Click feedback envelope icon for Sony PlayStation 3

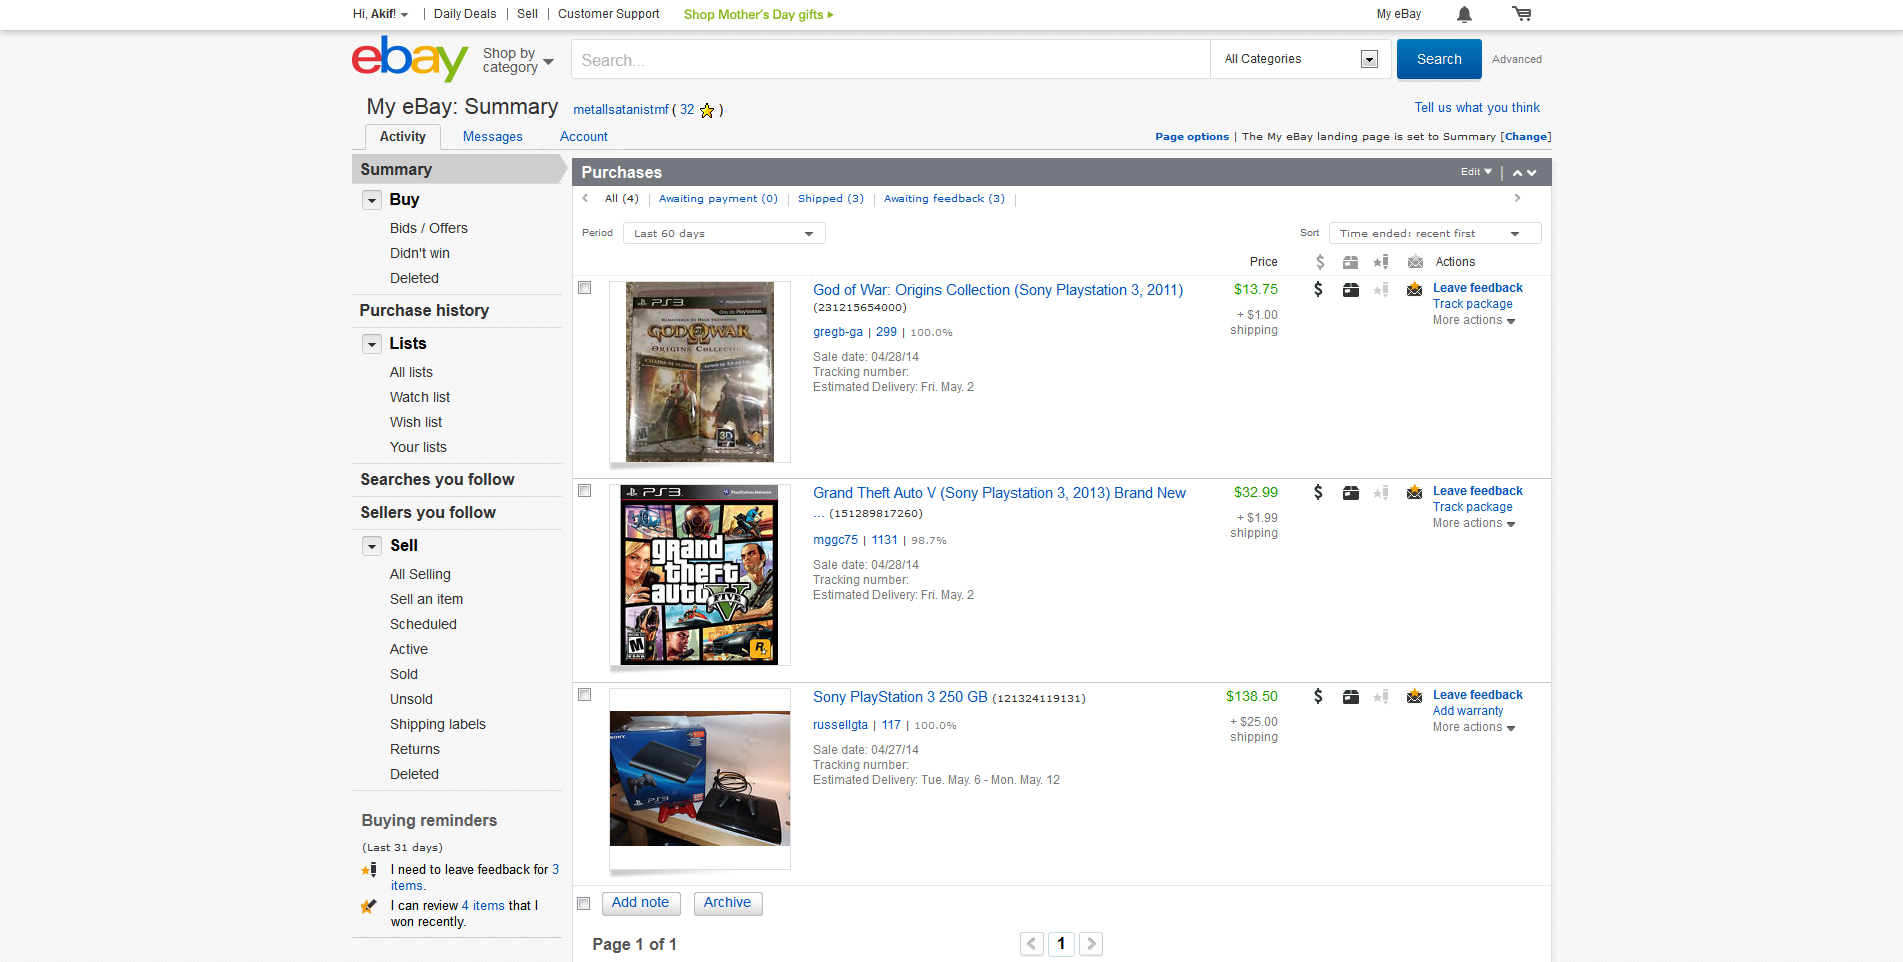coord(1414,697)
